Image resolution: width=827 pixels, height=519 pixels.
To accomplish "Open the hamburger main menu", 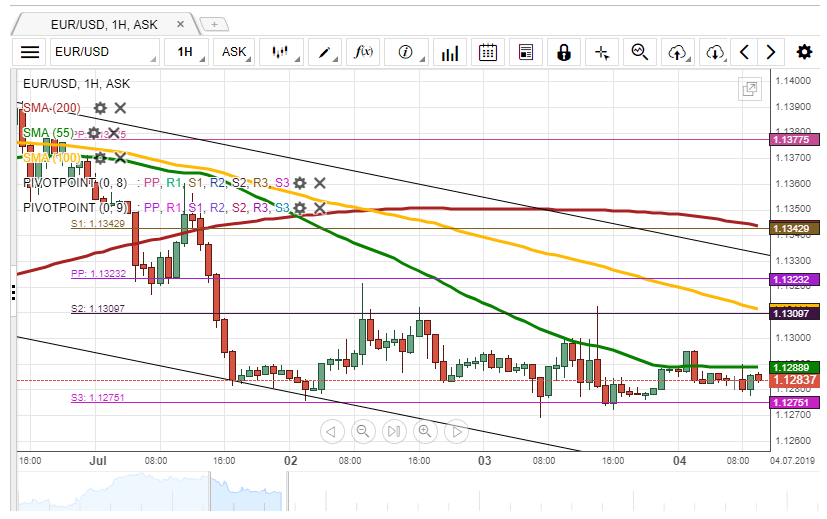I will click(30, 52).
